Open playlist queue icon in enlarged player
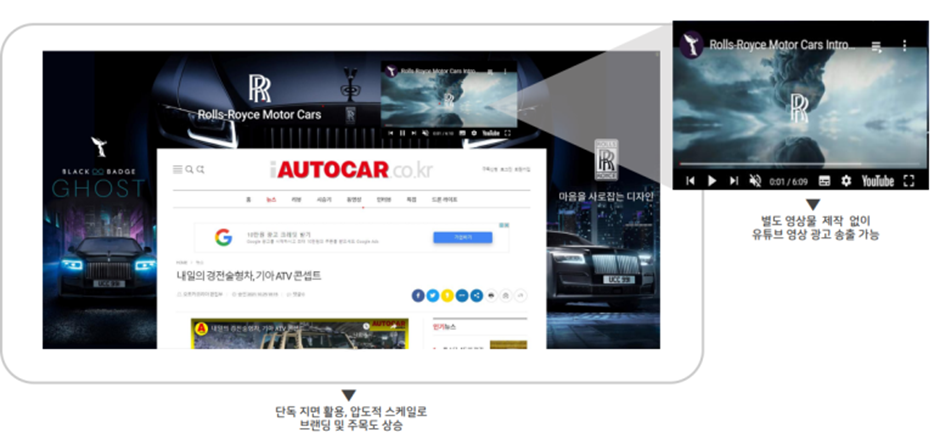Image resolution: width=940 pixels, height=444 pixels. point(876,46)
